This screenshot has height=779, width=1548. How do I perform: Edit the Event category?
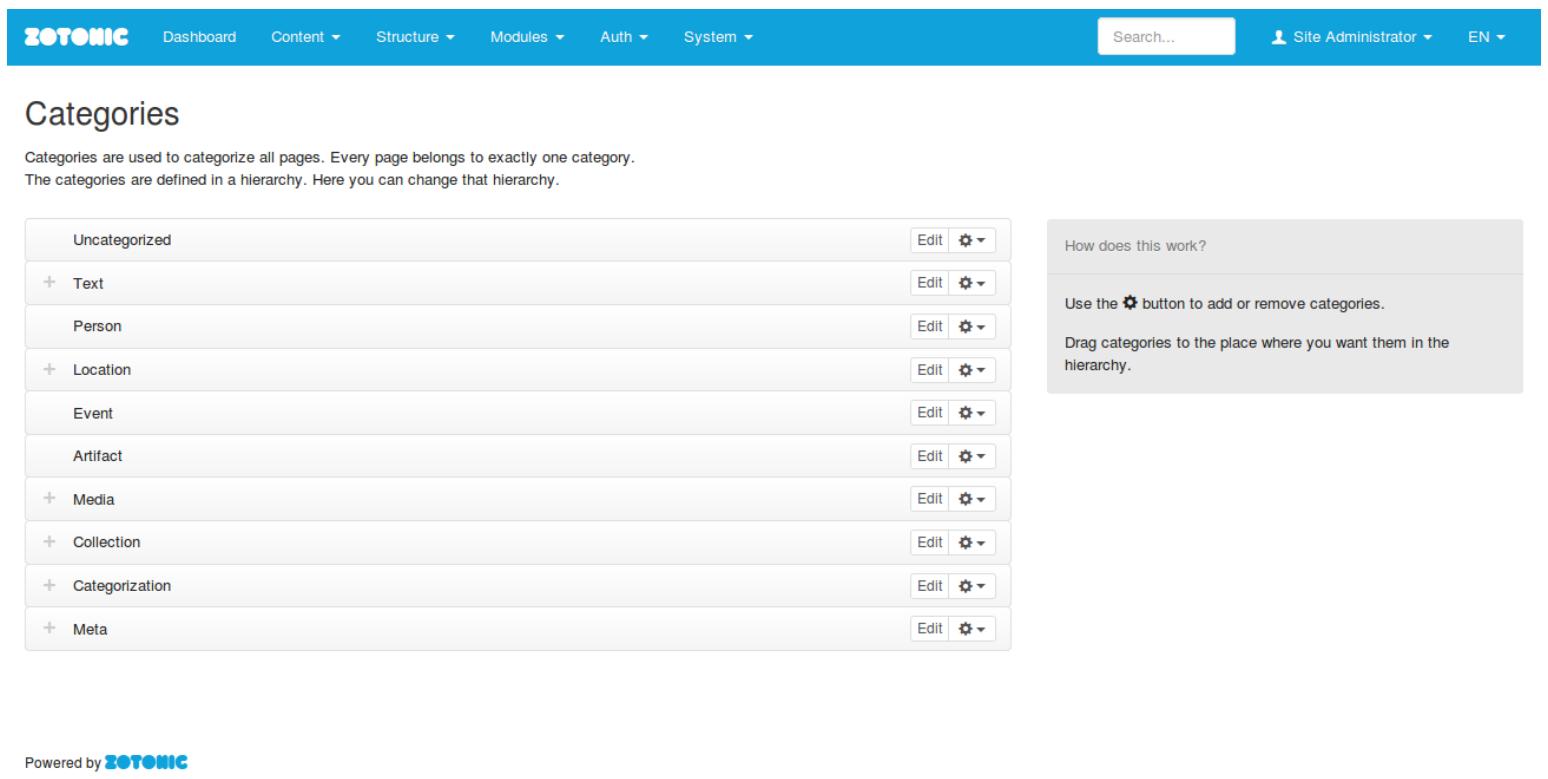click(x=930, y=413)
